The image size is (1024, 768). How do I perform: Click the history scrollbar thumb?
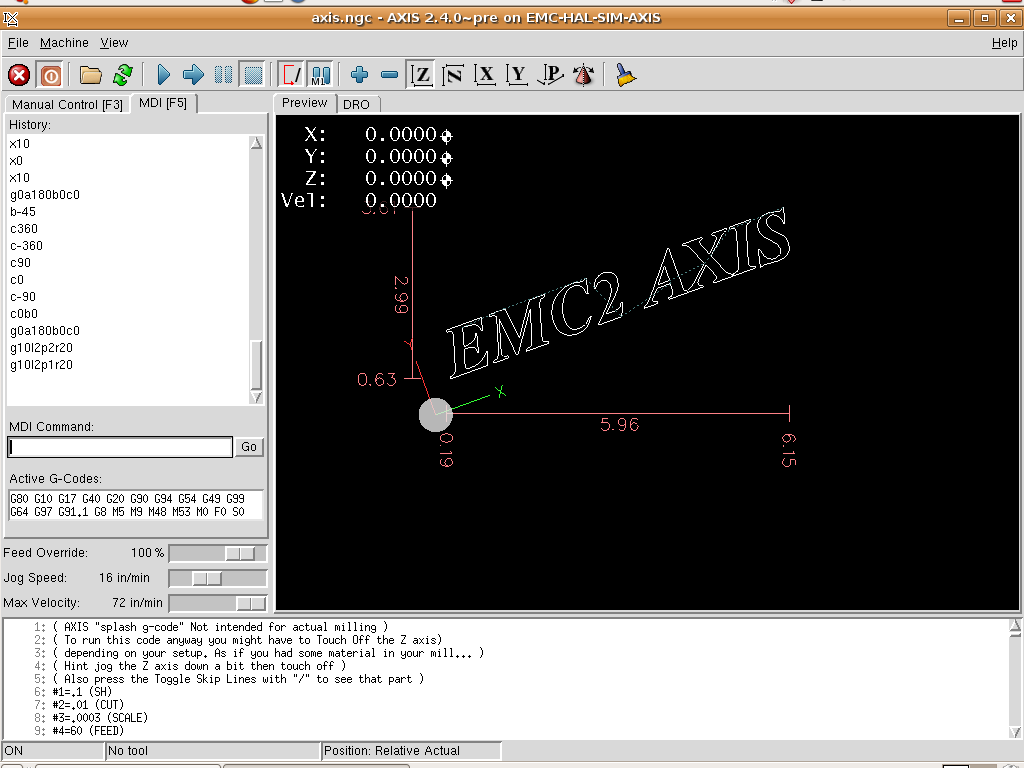coord(257,364)
